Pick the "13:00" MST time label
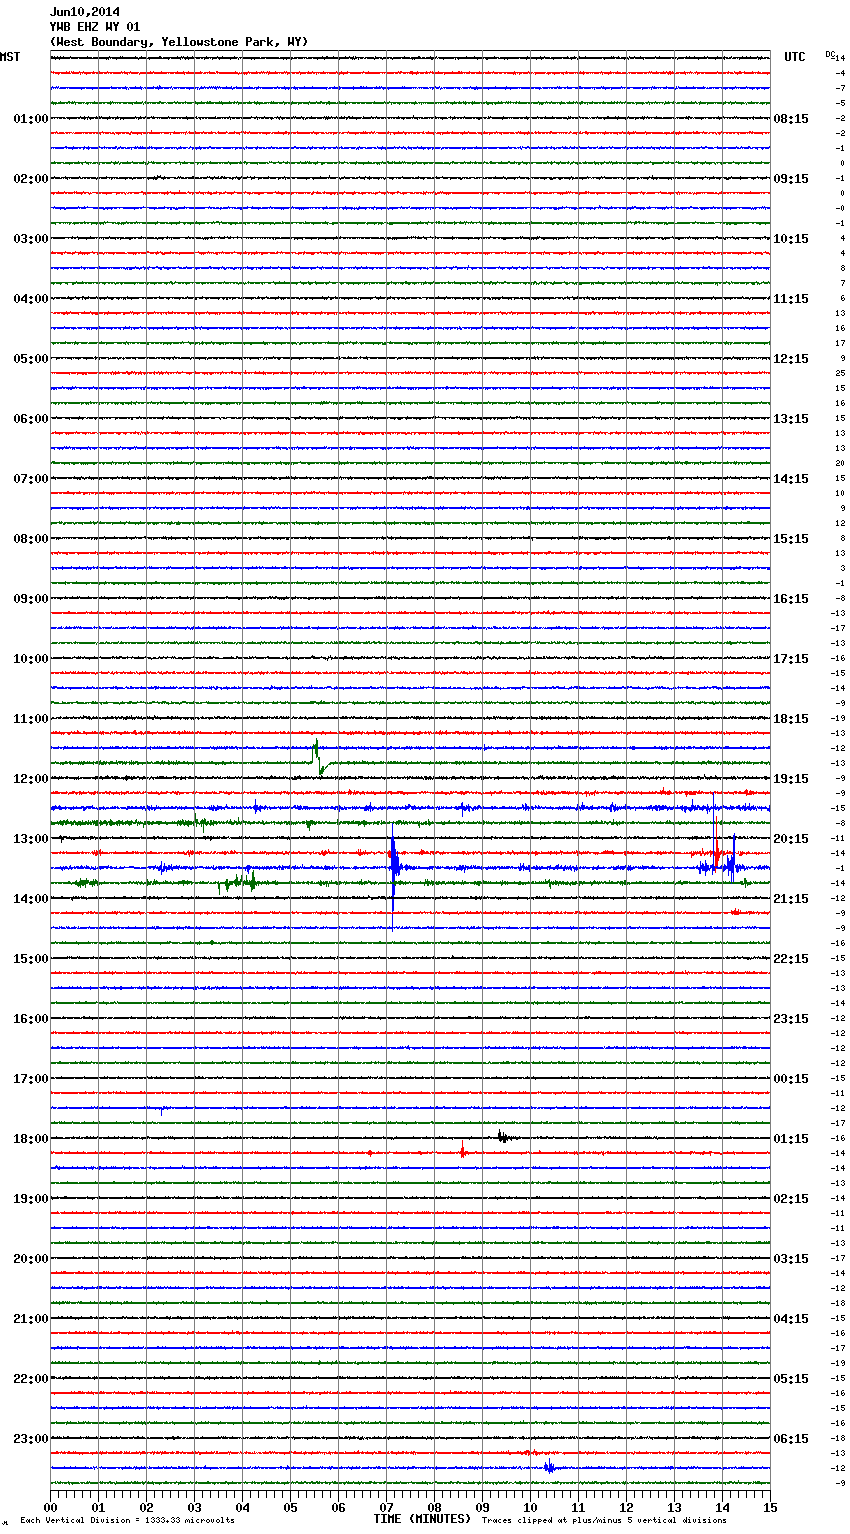Image resolution: width=850 pixels, height=1534 pixels. [30, 839]
